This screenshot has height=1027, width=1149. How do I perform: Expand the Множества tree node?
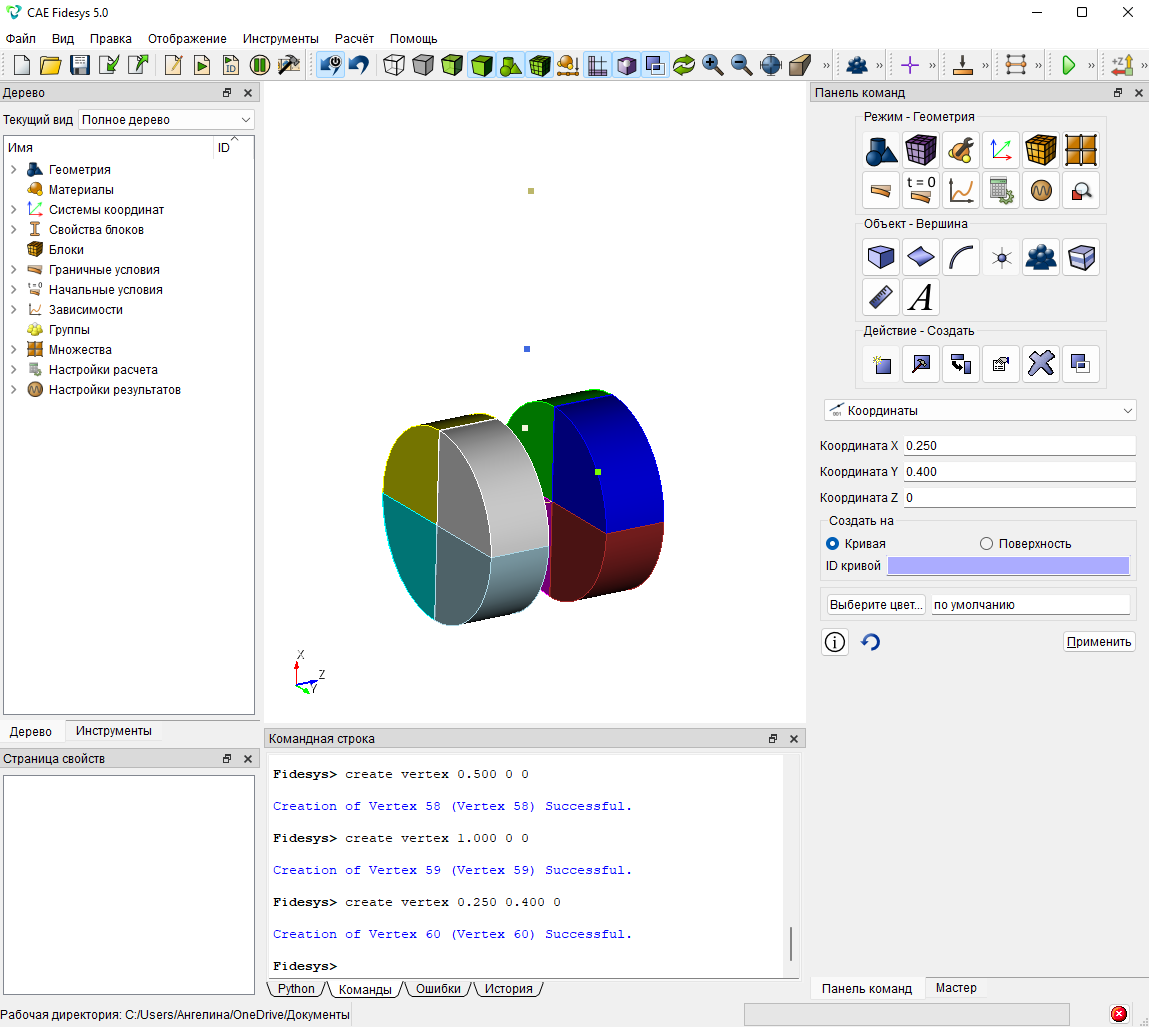coord(13,349)
